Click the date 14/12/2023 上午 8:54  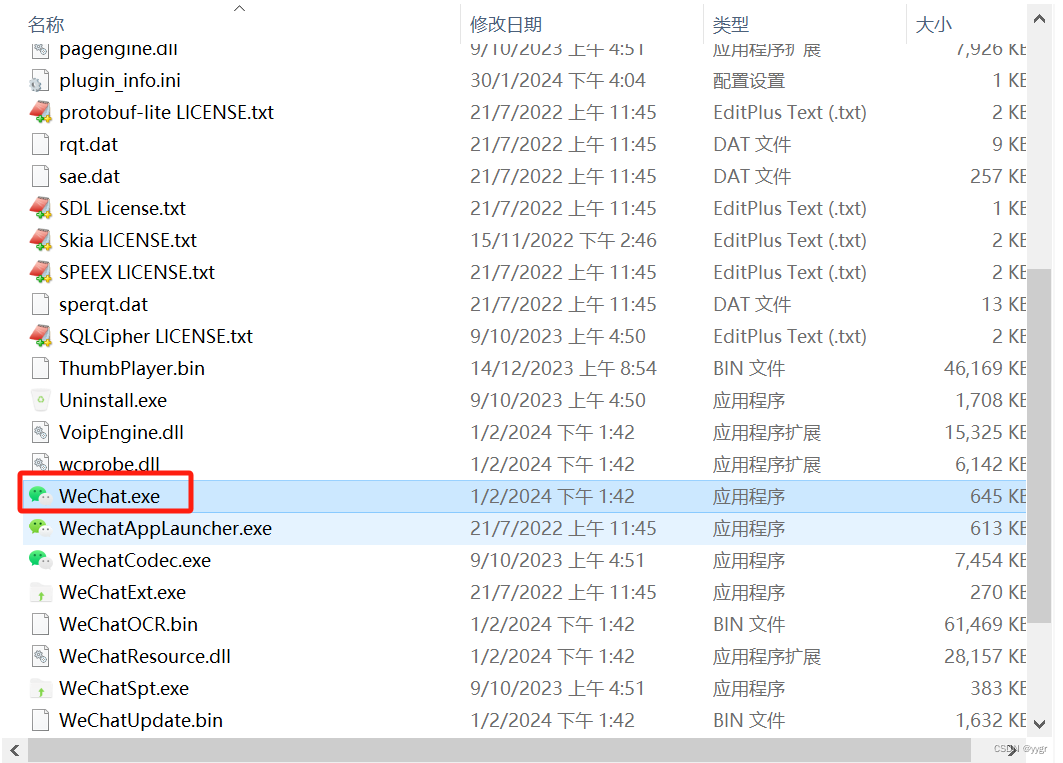point(563,368)
